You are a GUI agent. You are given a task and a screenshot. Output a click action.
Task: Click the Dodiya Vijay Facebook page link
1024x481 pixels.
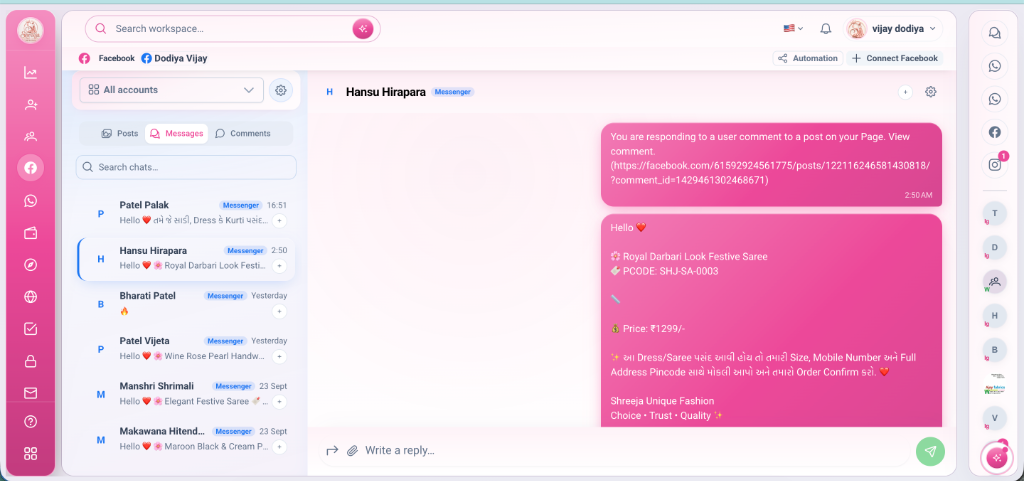[x=174, y=58]
